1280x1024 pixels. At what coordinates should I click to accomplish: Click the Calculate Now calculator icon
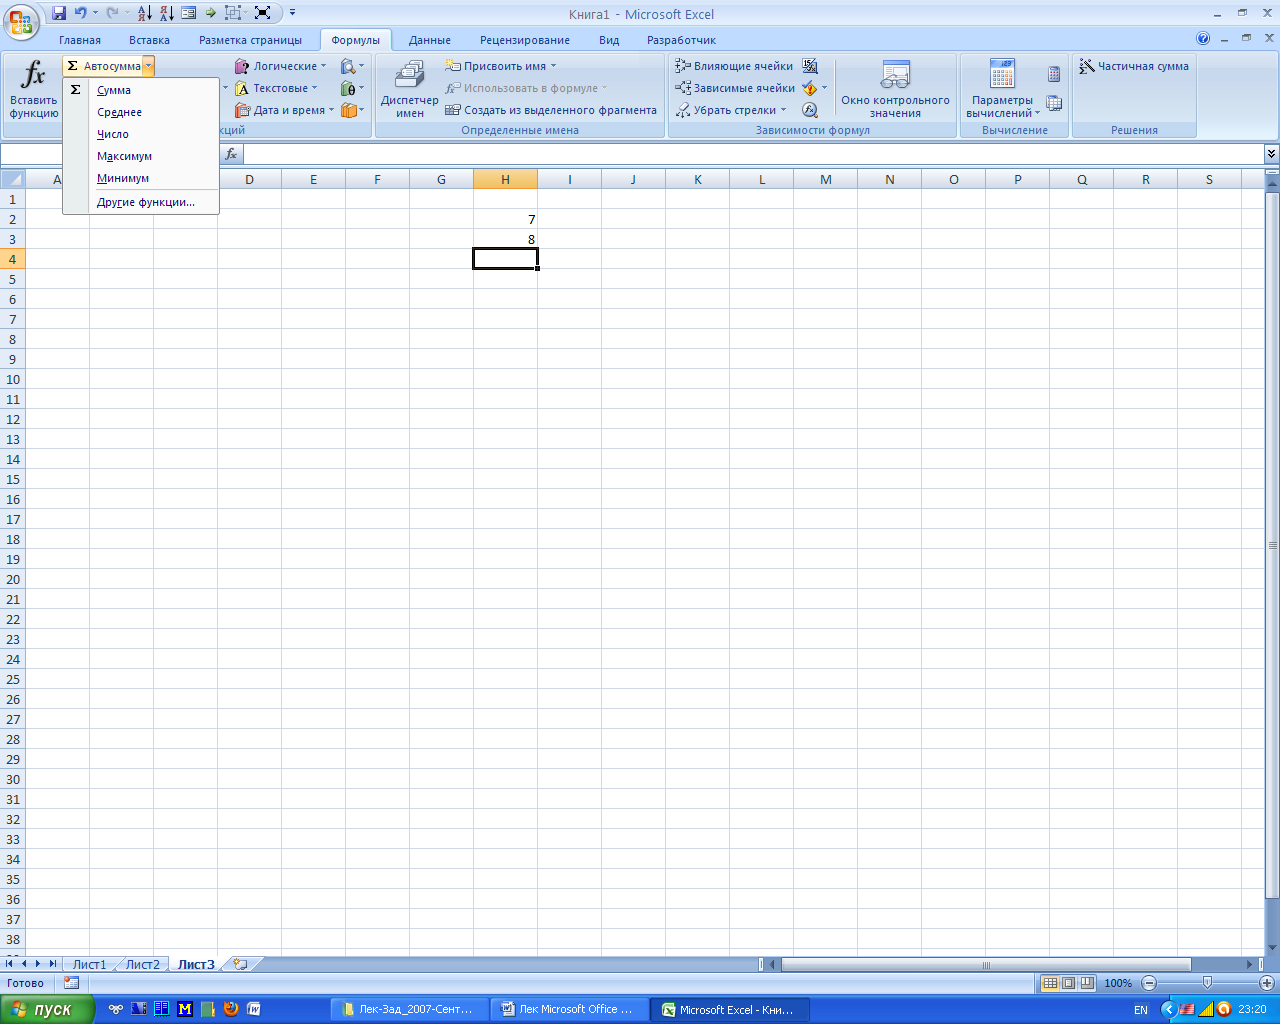click(1054, 74)
